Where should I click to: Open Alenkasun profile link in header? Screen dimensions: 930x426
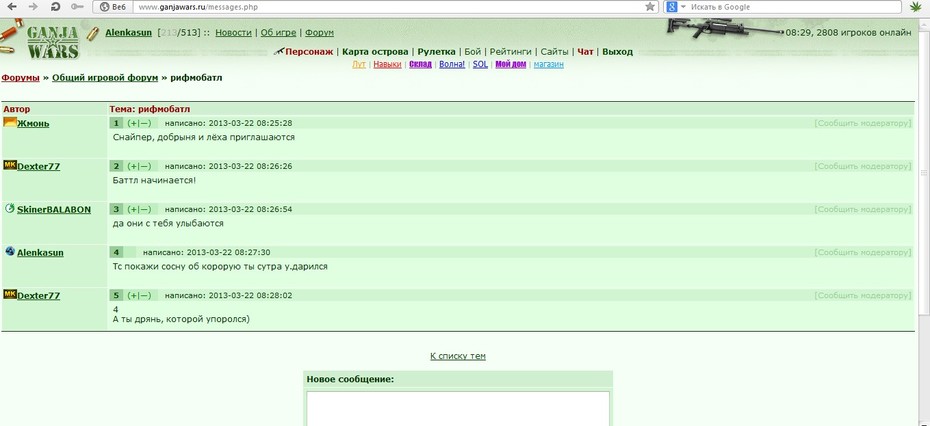click(129, 33)
